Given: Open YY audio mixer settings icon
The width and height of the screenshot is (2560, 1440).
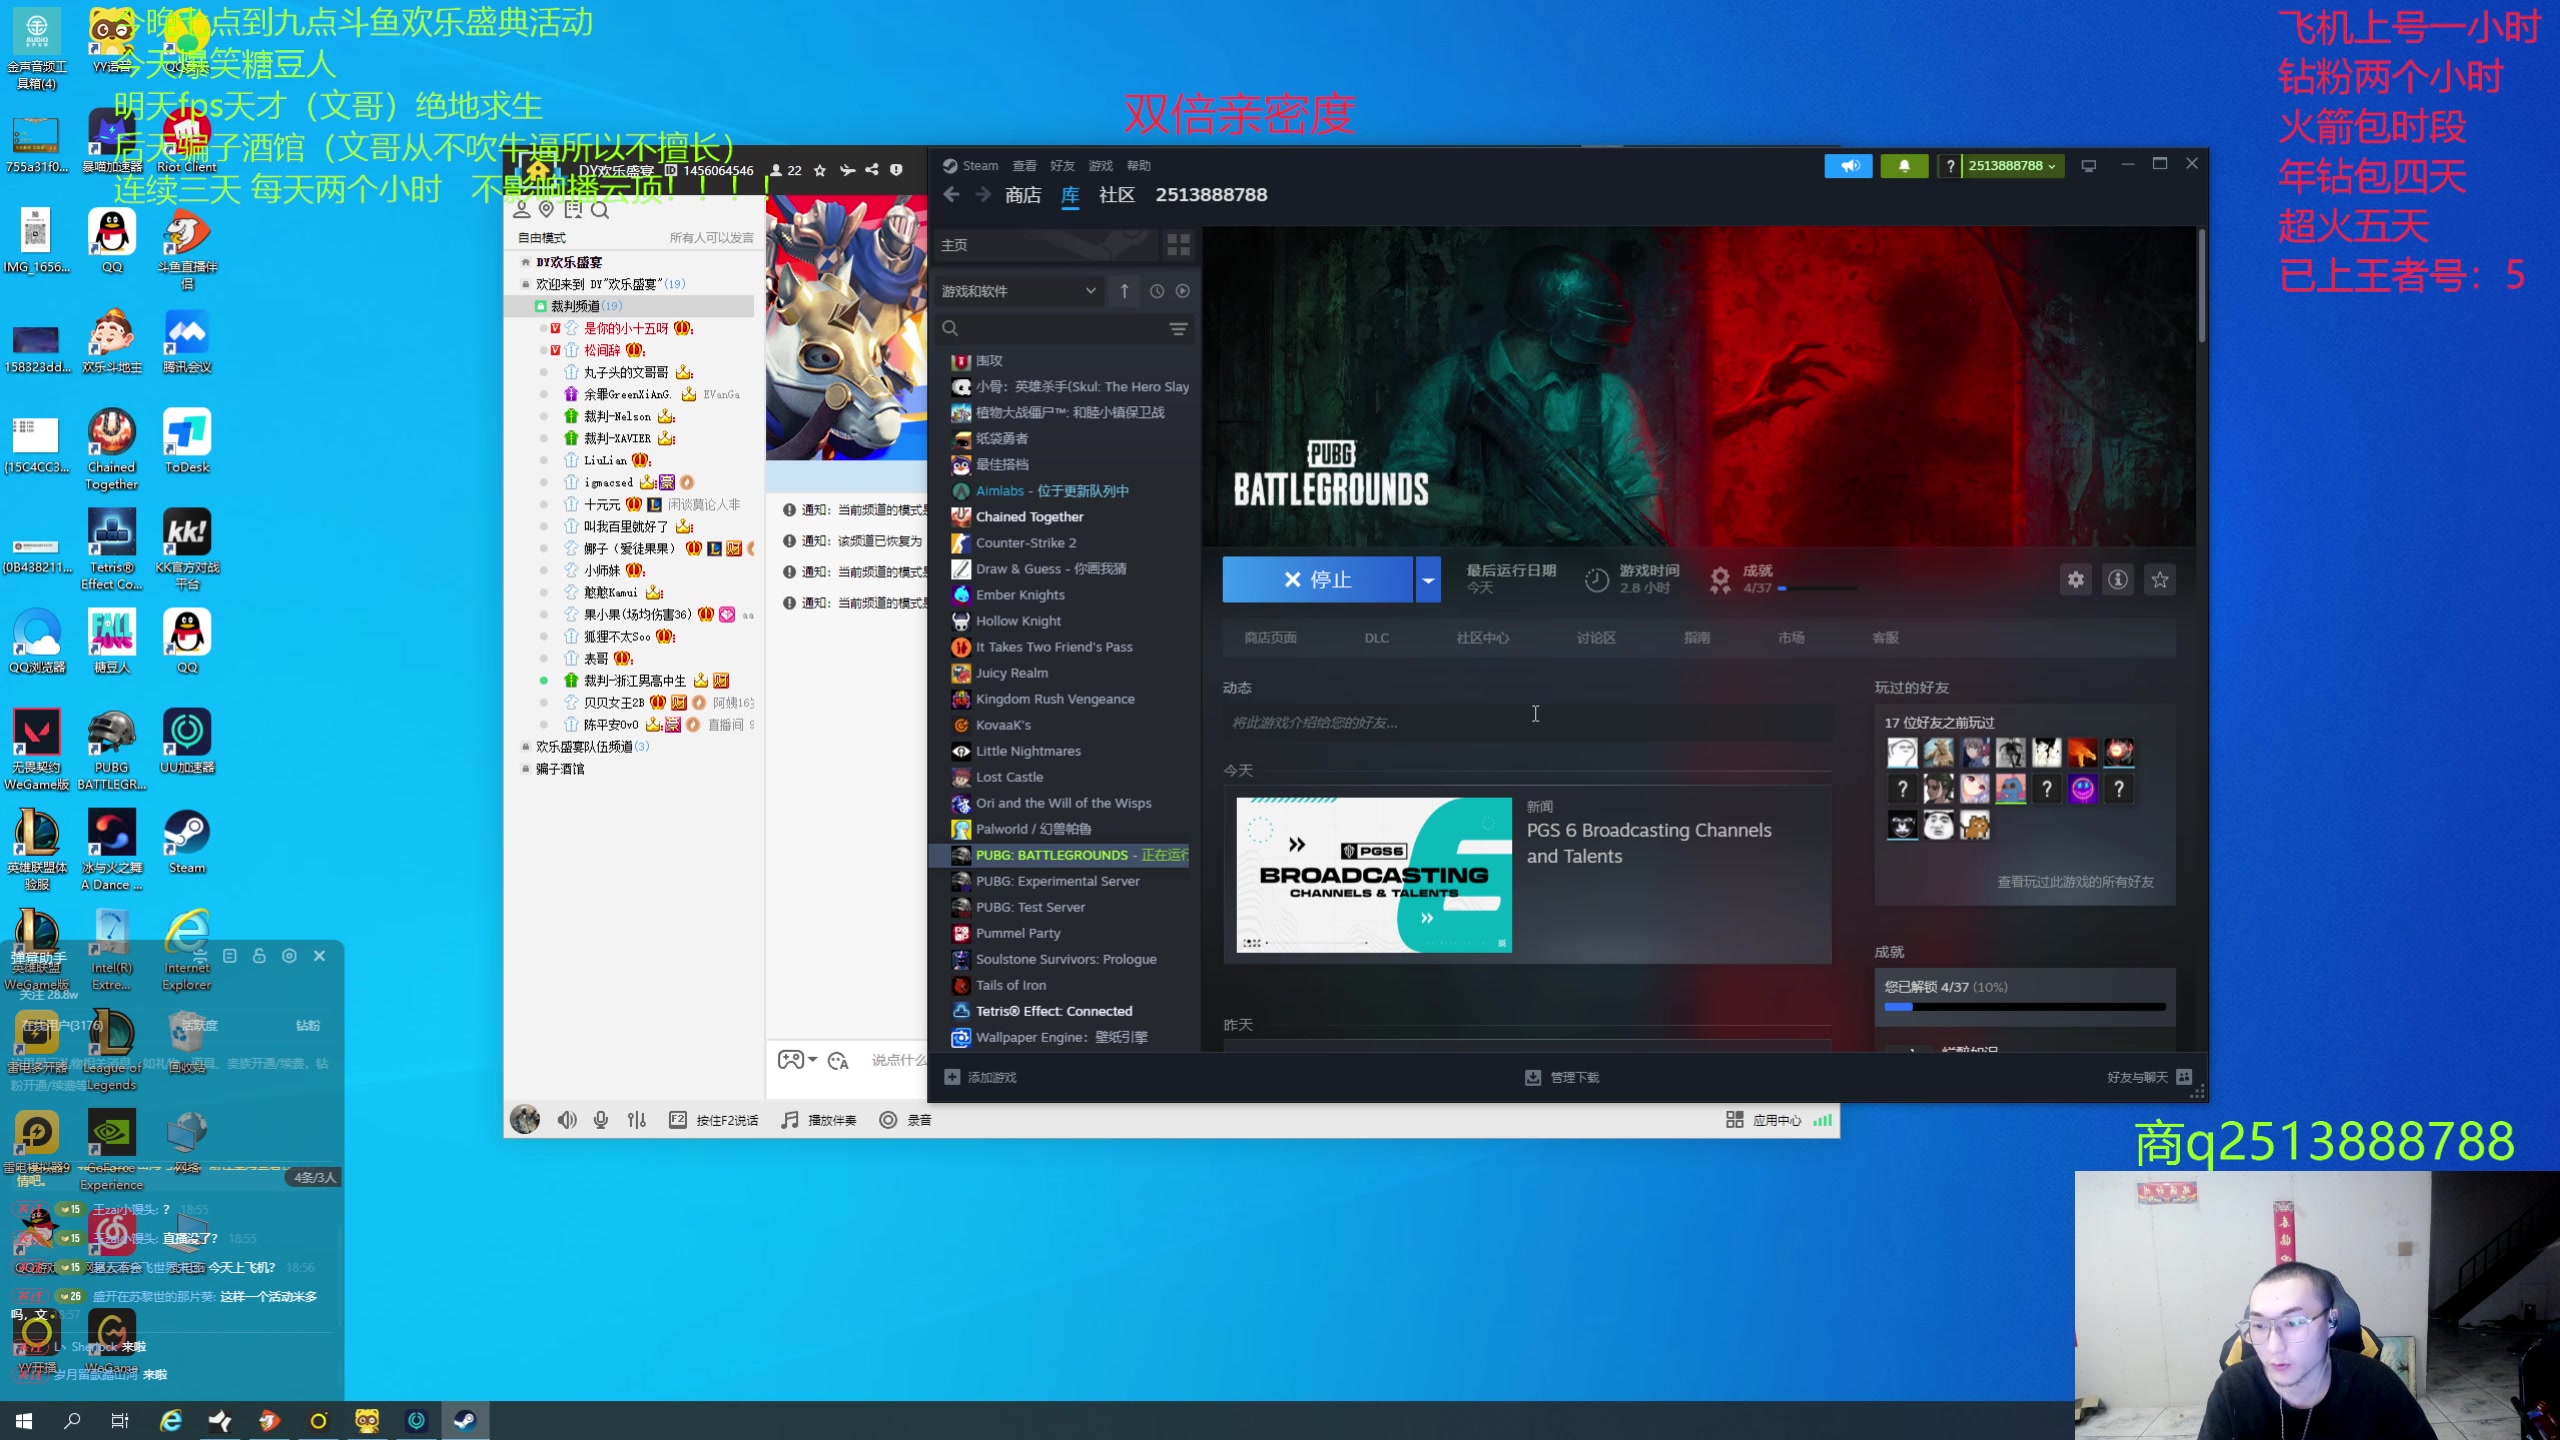Looking at the screenshot, I should (637, 1120).
